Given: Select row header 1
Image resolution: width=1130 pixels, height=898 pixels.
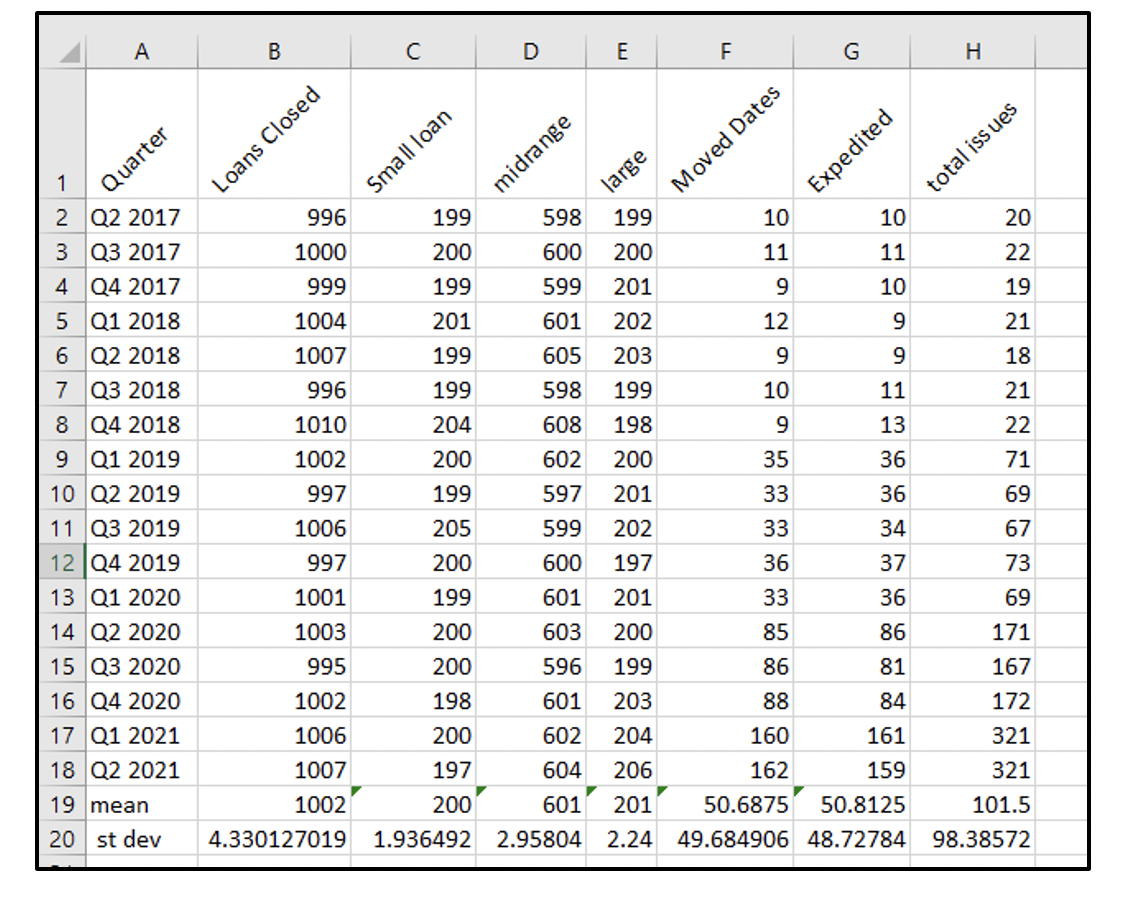Looking at the screenshot, I should click(62, 180).
